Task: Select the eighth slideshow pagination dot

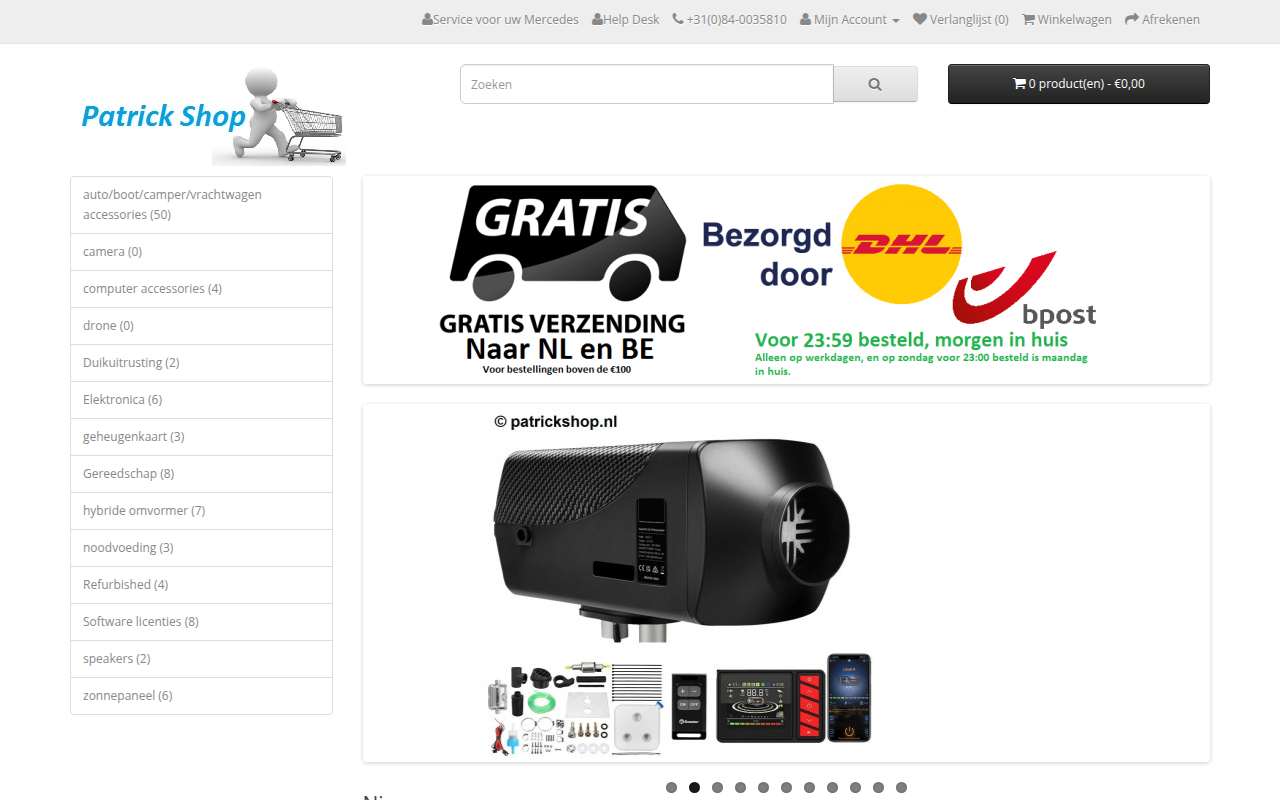Action: pos(832,788)
